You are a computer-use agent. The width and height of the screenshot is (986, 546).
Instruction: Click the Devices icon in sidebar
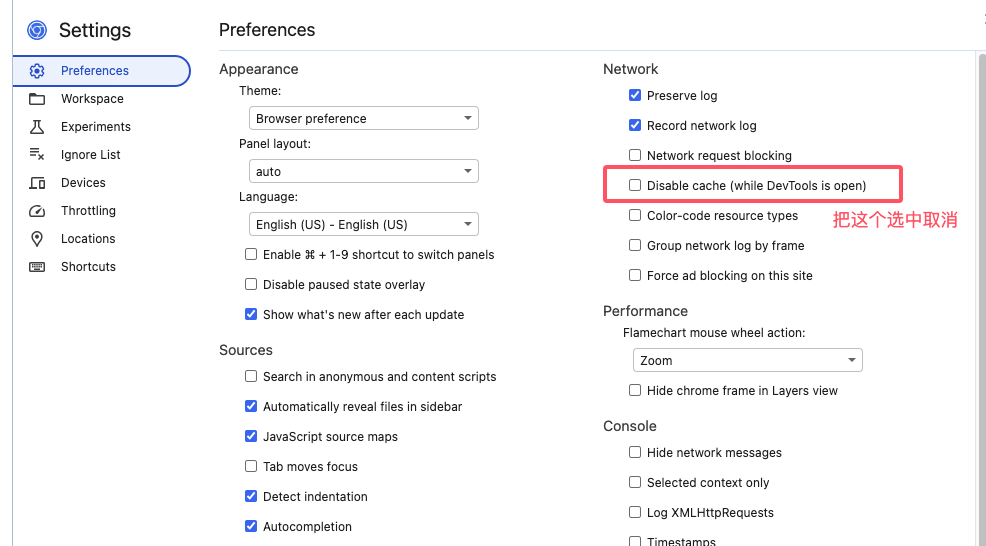click(x=37, y=182)
